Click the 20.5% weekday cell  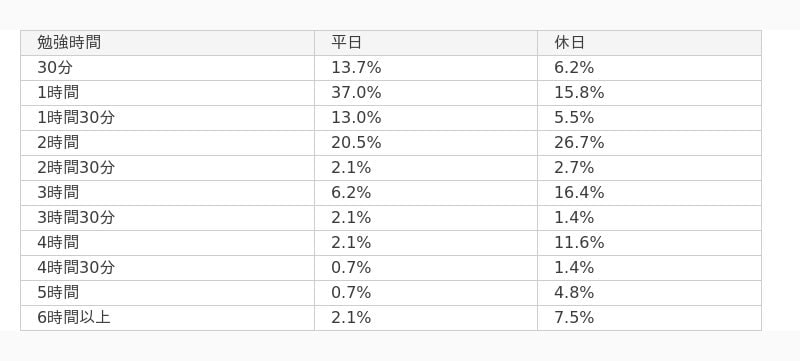point(426,143)
